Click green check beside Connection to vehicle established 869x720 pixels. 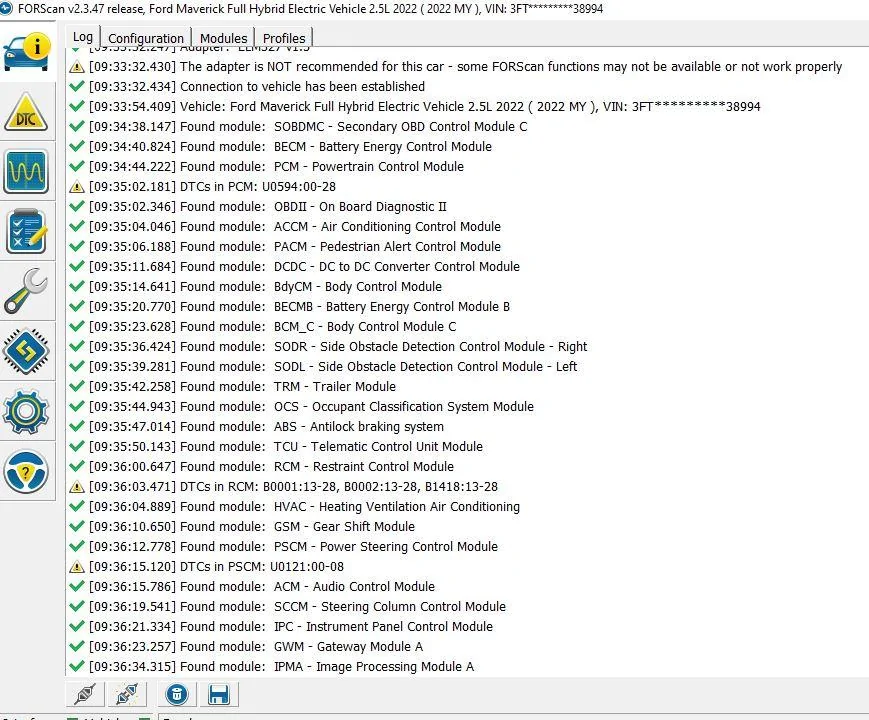76,86
